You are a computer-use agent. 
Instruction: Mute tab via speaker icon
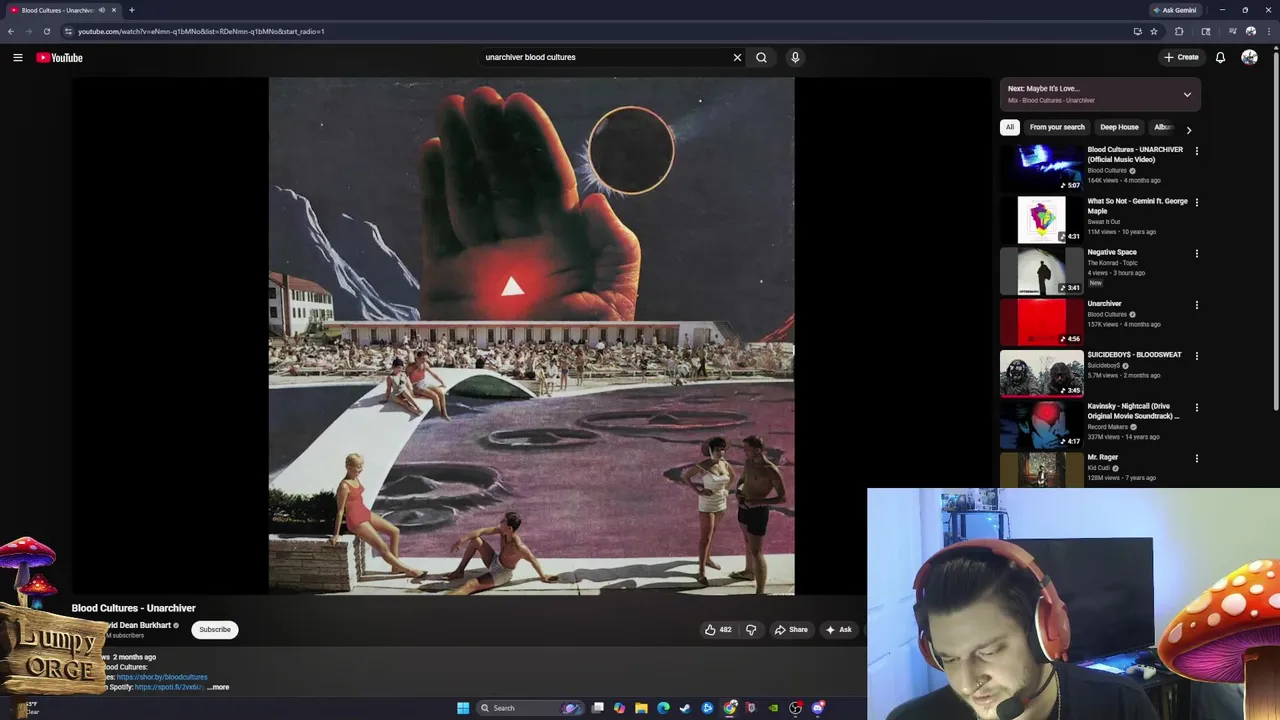click(101, 10)
